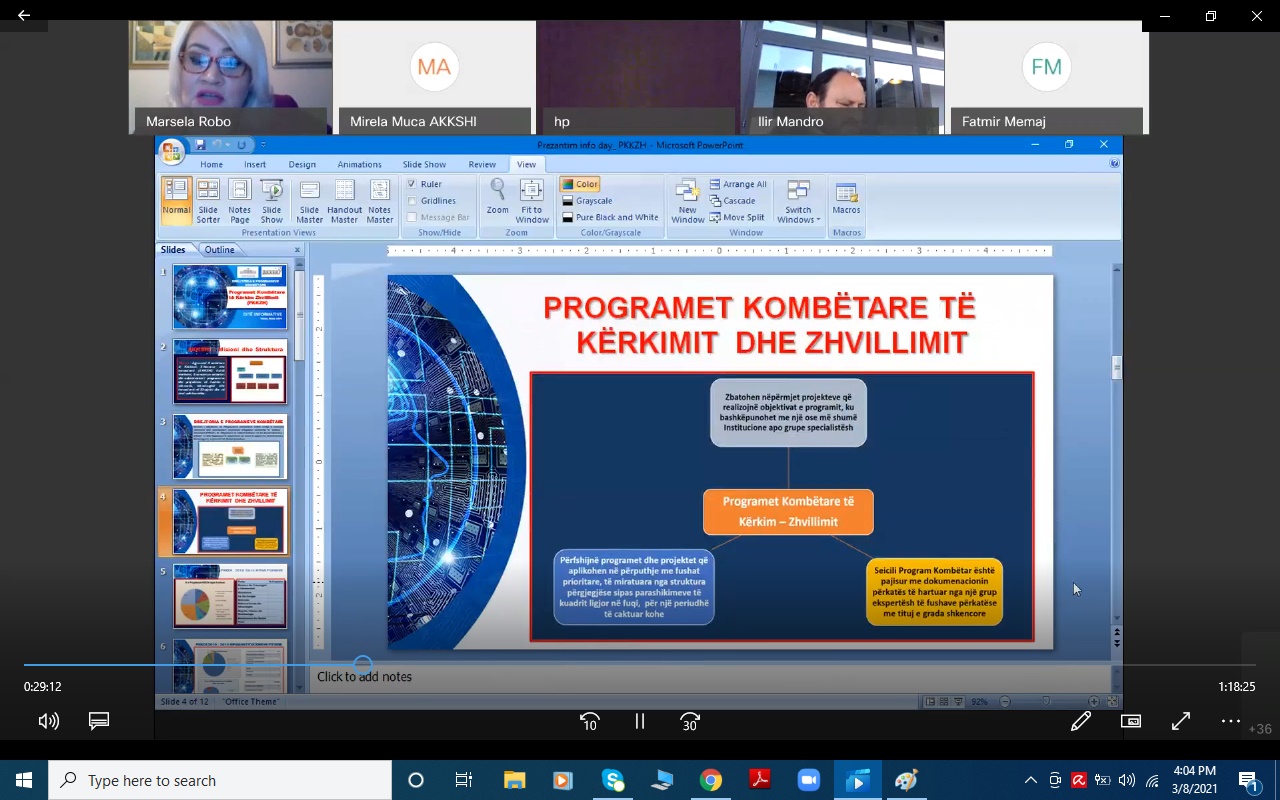Open the Zoom dialog

[498, 197]
